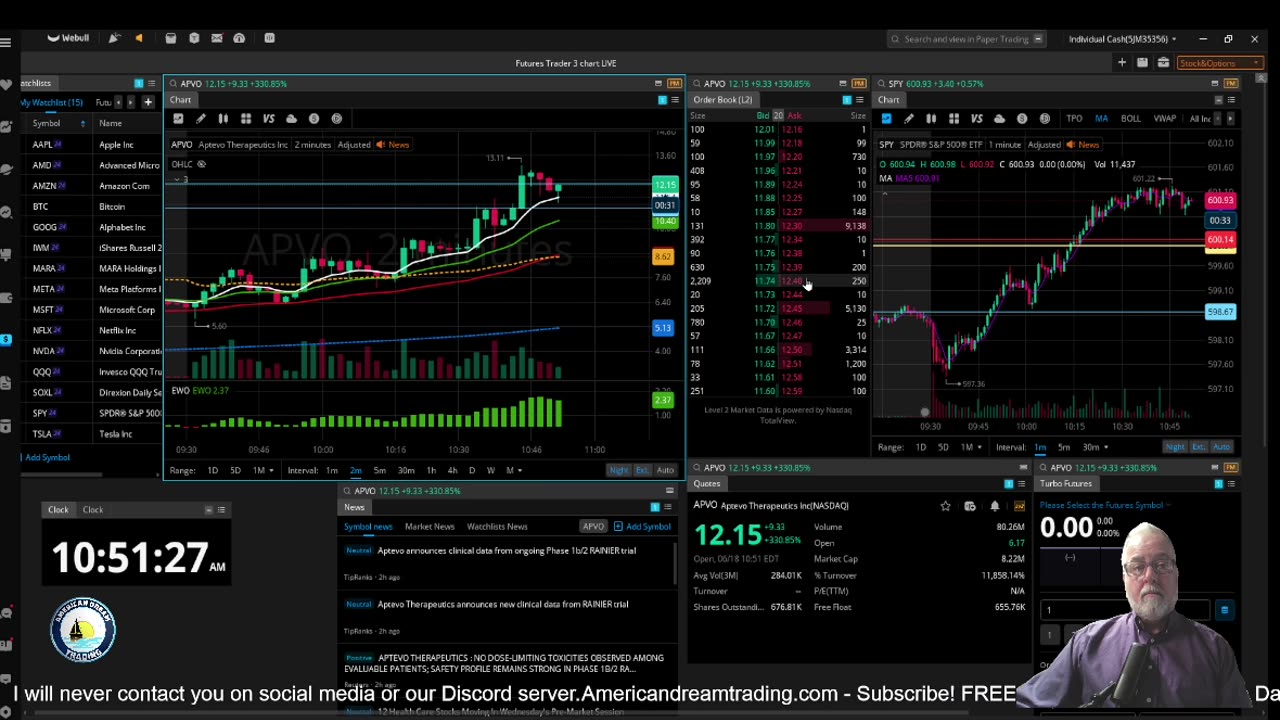
Task: Open the 20 depth selector in Order Book
Action: 778,116
